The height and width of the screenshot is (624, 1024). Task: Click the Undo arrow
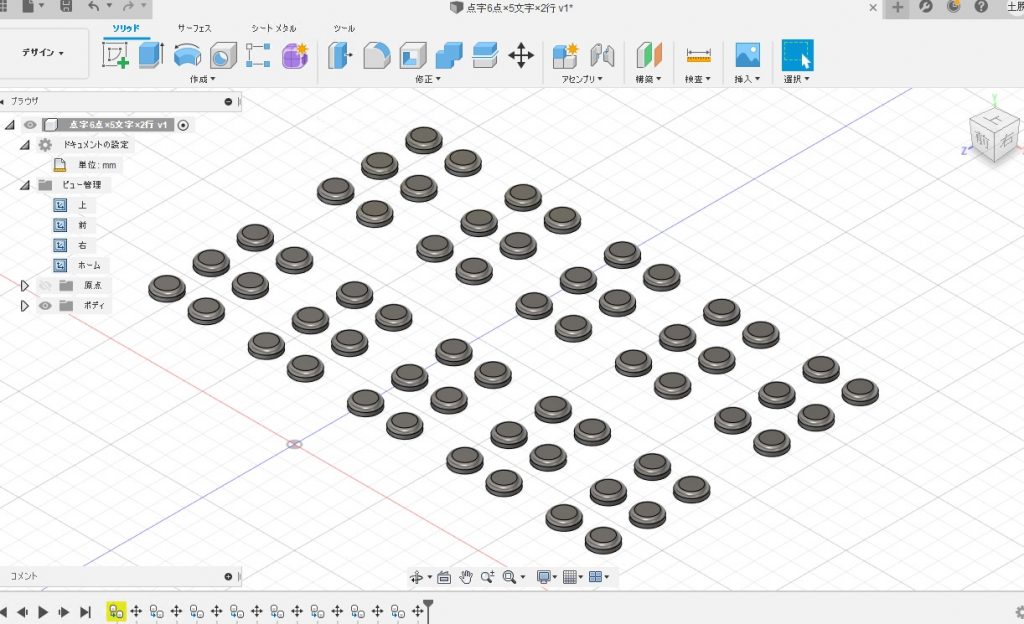point(94,7)
